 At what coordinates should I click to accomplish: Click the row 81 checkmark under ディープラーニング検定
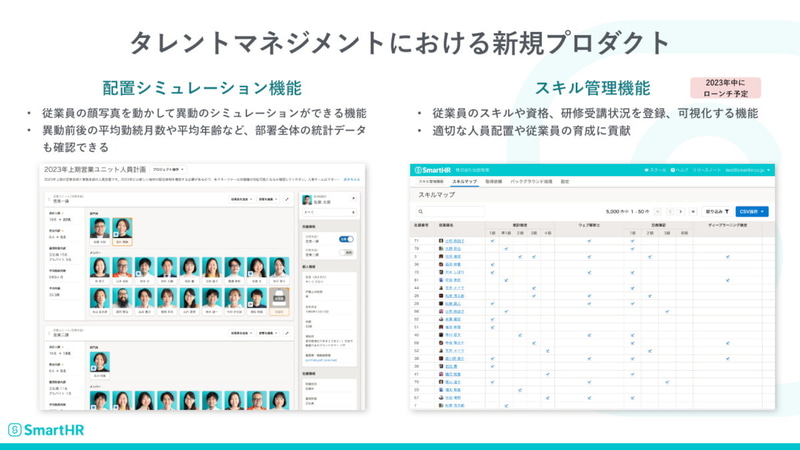point(728,280)
